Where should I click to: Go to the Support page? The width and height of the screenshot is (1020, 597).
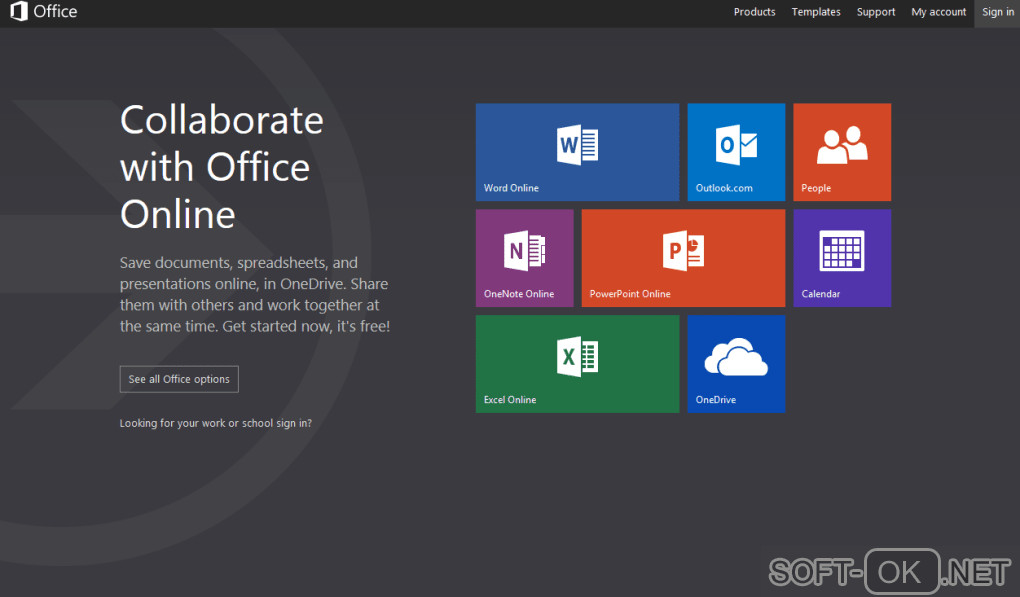point(876,12)
